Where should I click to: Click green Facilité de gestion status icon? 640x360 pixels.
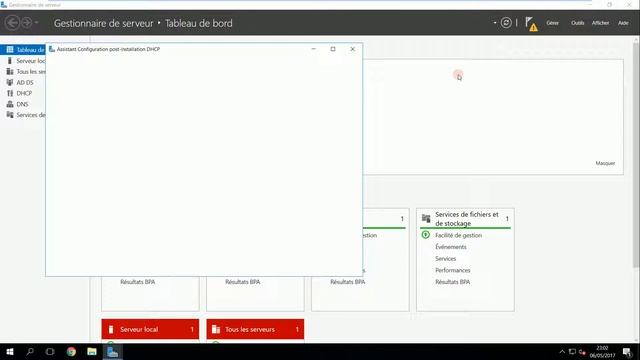[x=425, y=235]
